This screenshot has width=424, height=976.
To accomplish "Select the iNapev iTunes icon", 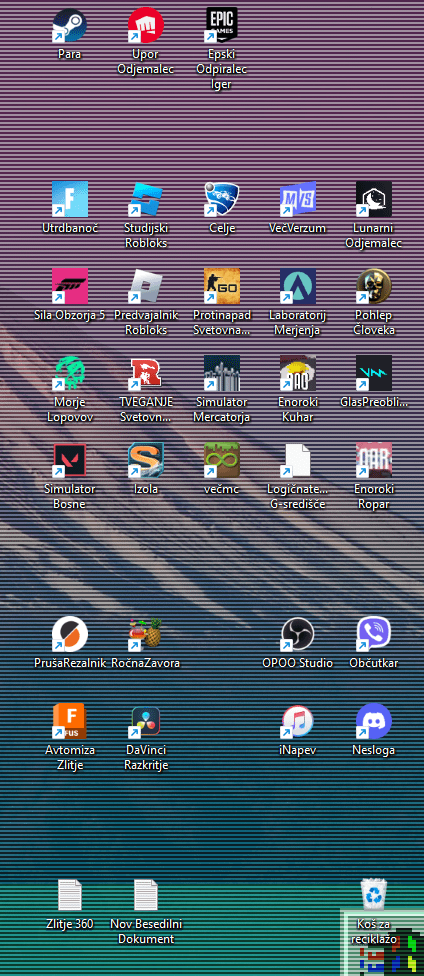I will pyautogui.click(x=298, y=721).
